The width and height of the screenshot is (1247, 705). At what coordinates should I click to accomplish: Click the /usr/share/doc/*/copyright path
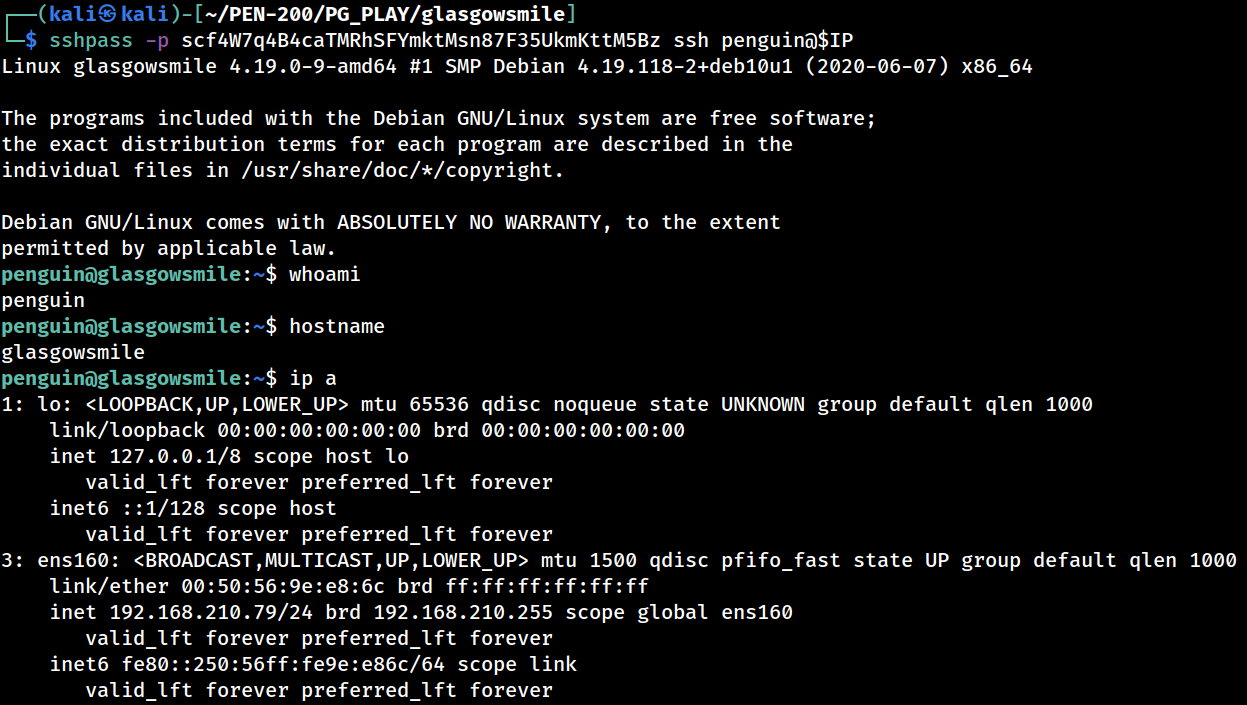tap(396, 171)
